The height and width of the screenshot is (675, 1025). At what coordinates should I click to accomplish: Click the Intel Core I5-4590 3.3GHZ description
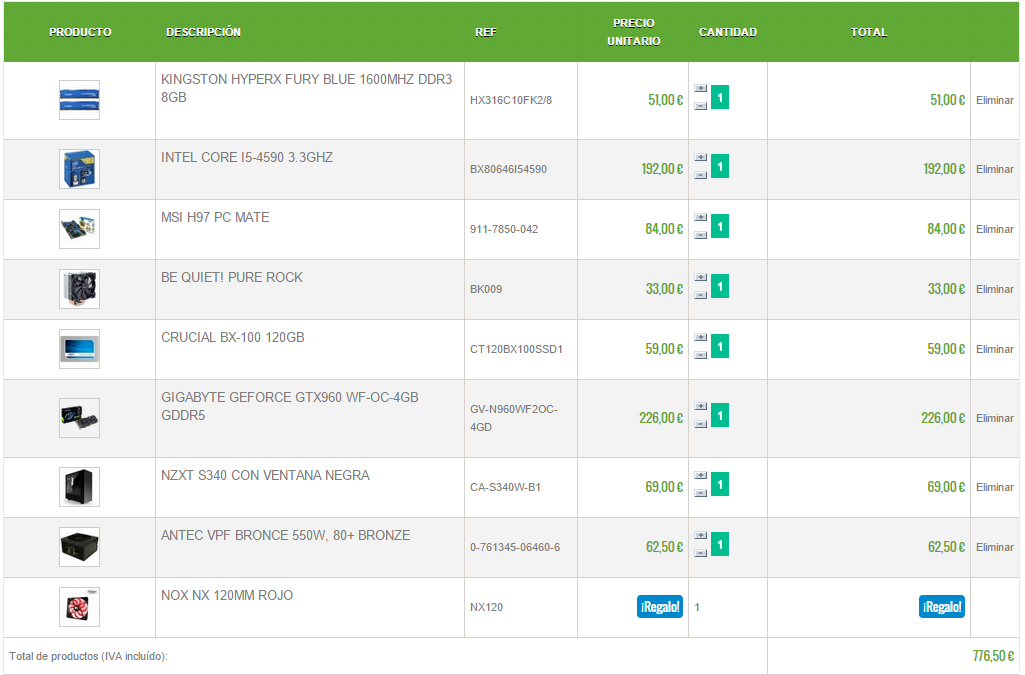(246, 157)
